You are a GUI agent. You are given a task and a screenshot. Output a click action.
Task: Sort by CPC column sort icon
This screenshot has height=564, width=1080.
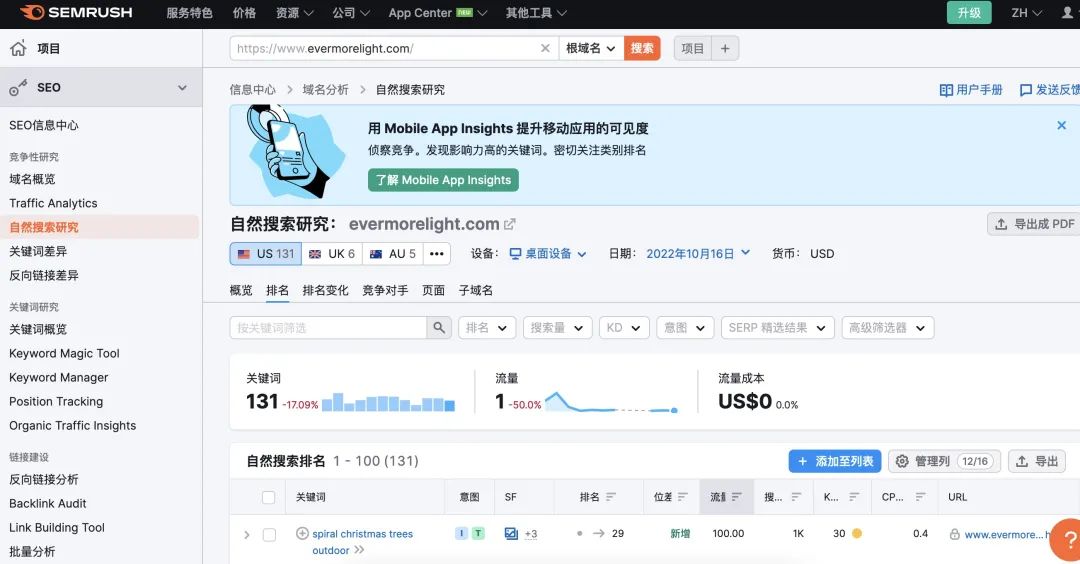[920, 497]
